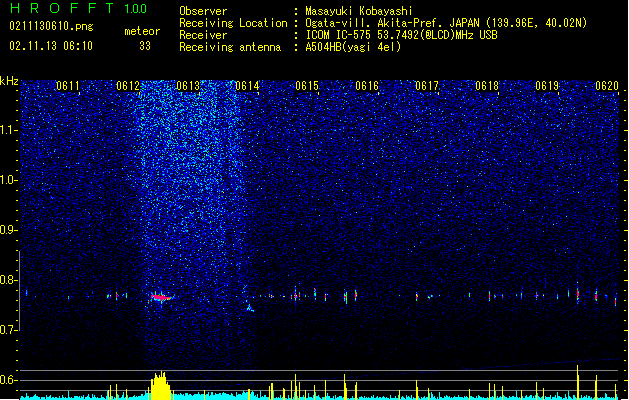Click the 'Receiver' field label
This screenshot has height=400, width=629.
point(203,35)
